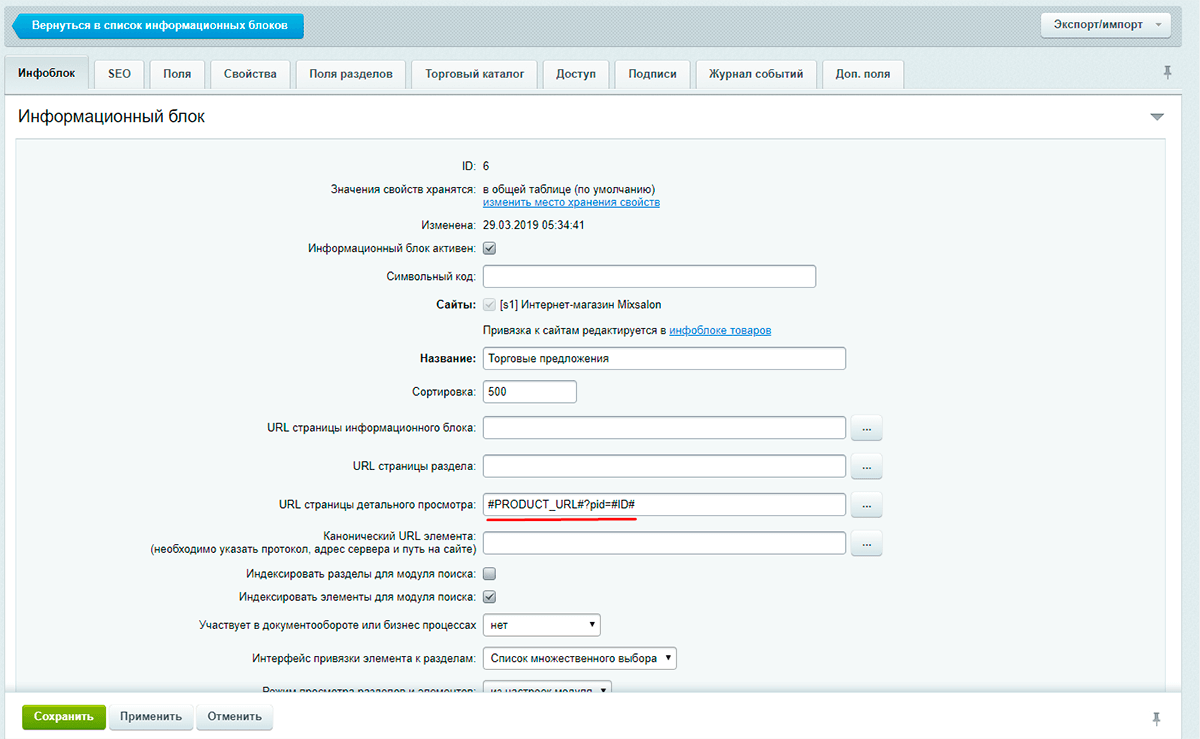Image resolution: width=1200 pixels, height=739 pixels.
Task: Click ellipsis button for canonical URL field
Action: 866,543
